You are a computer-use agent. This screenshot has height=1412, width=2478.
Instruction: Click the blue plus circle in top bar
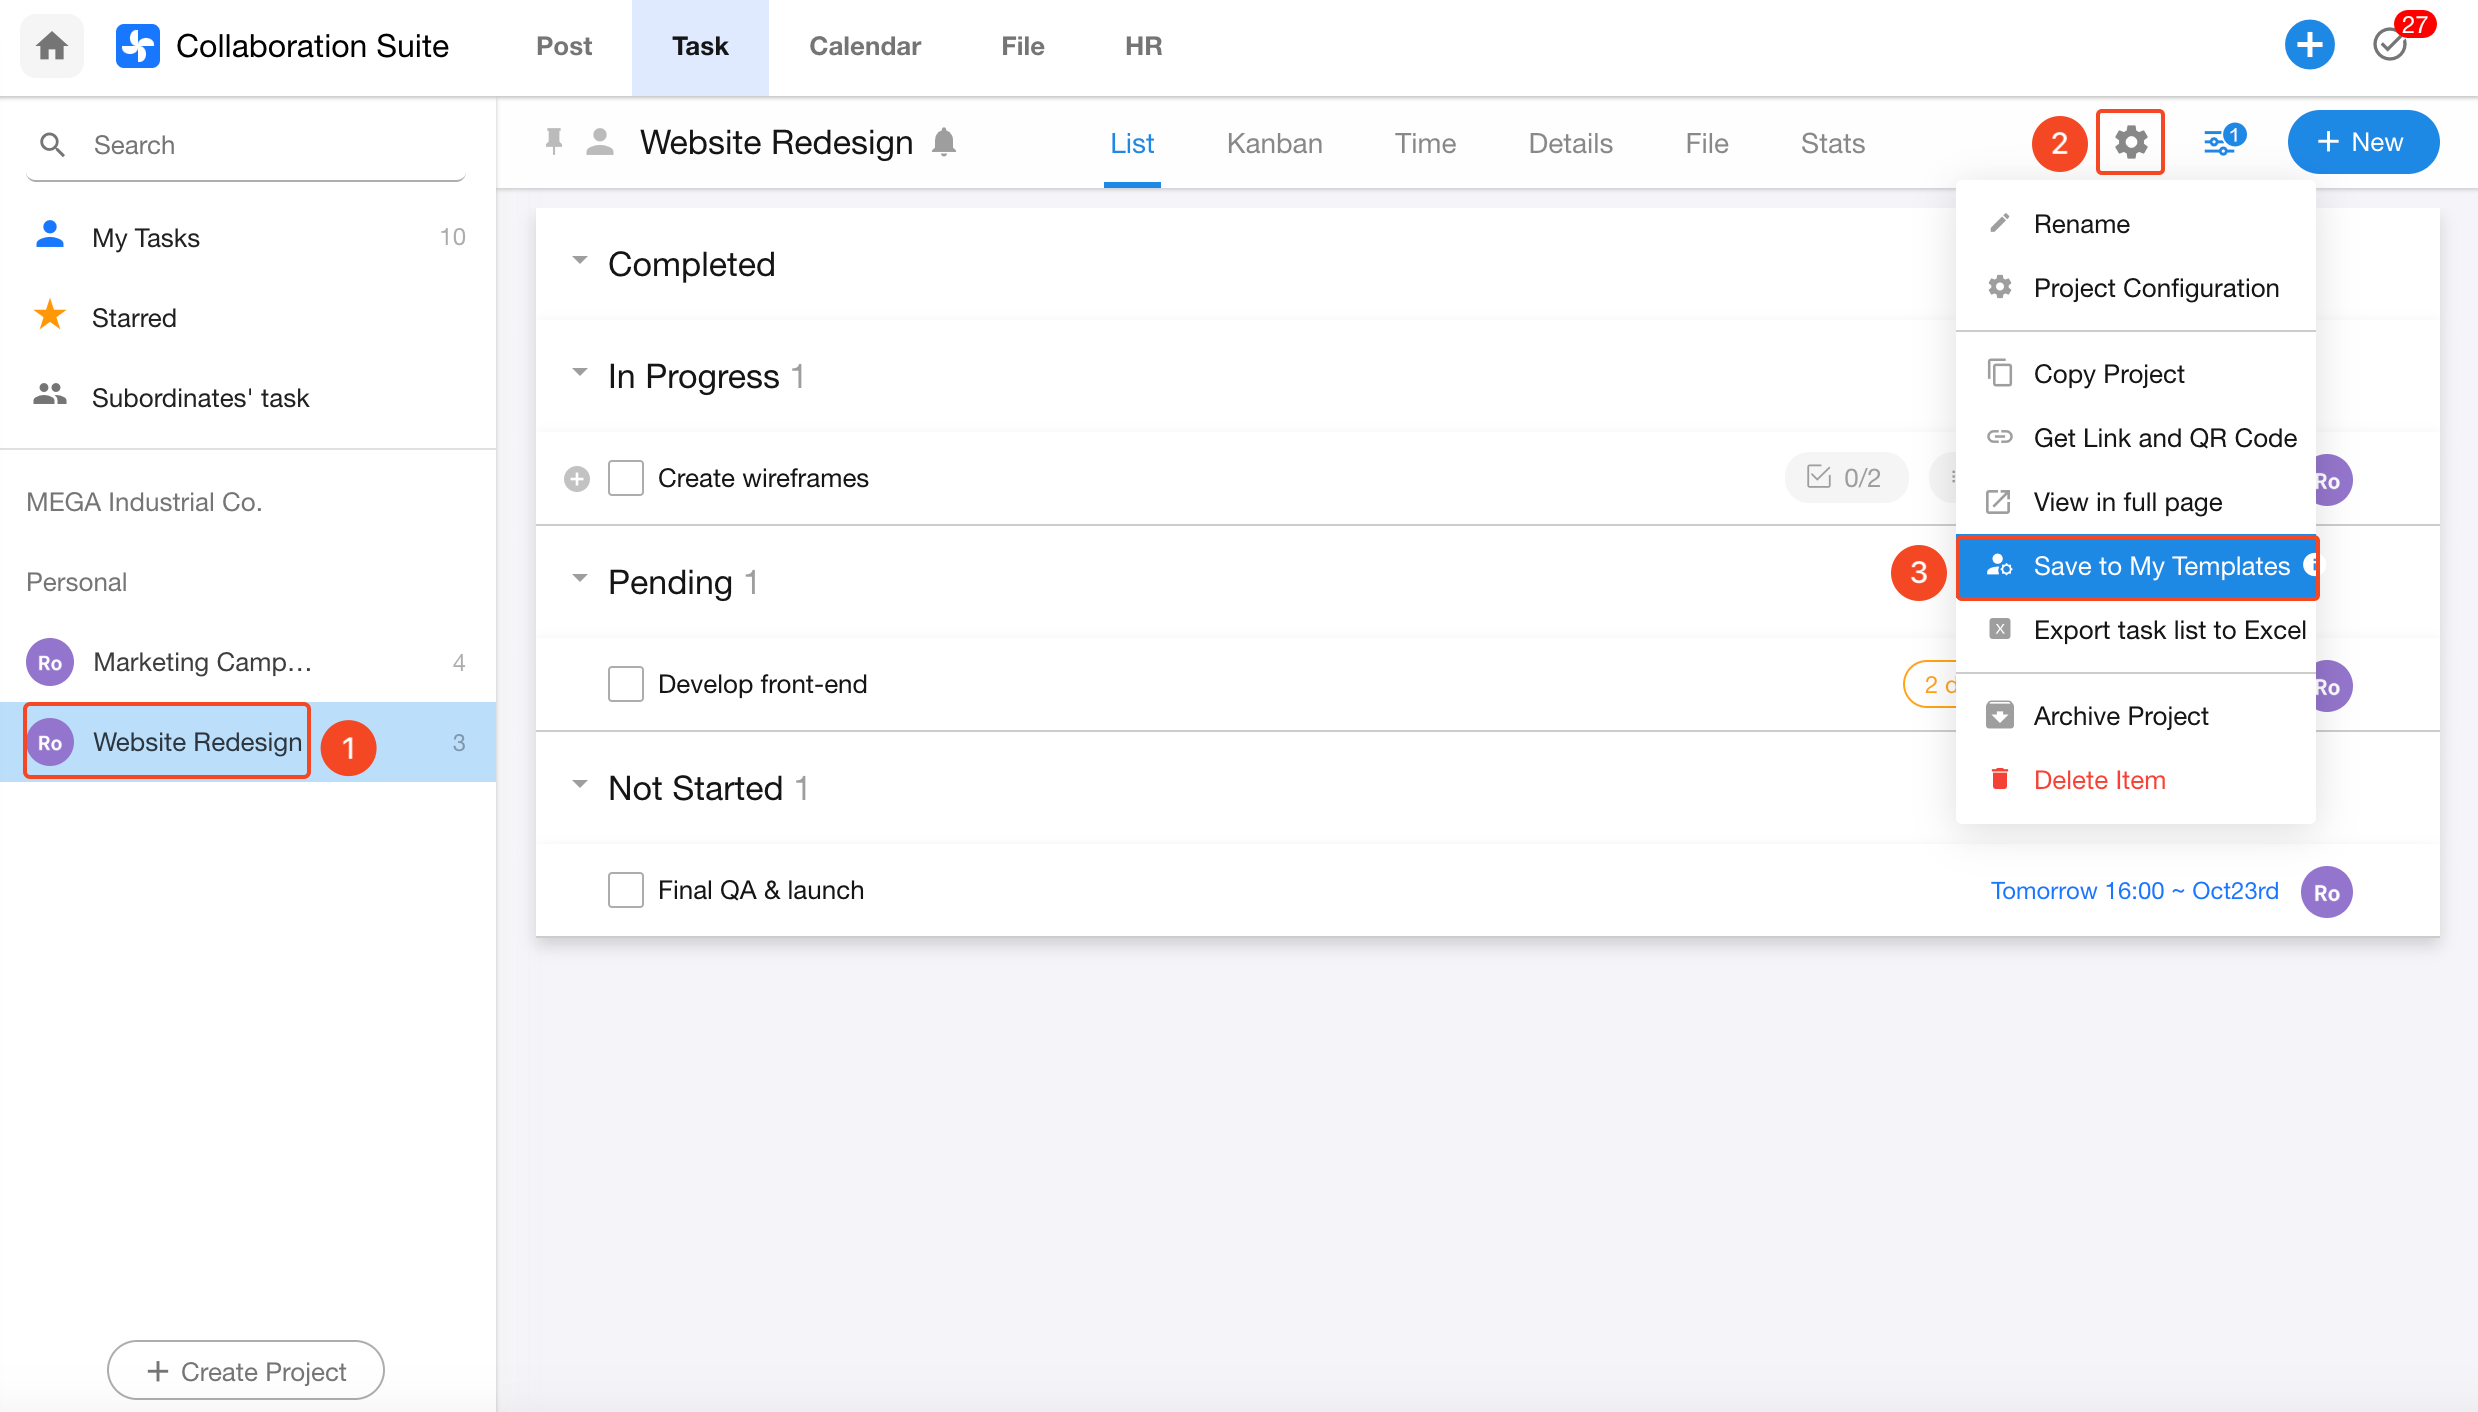coord(2309,45)
